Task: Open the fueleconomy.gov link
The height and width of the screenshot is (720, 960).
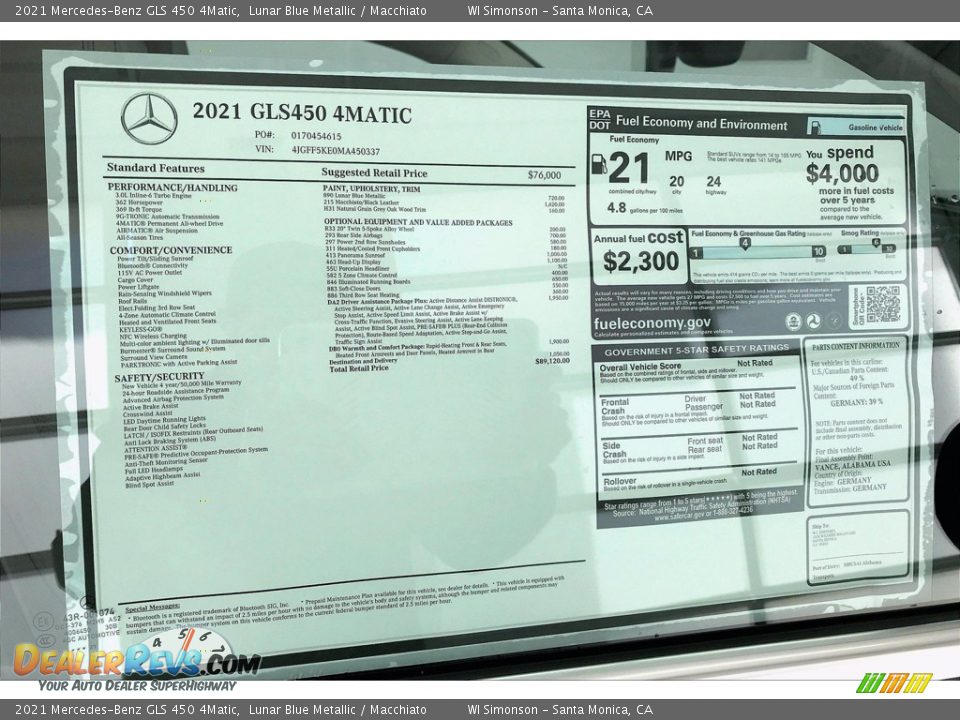Action: [x=652, y=323]
